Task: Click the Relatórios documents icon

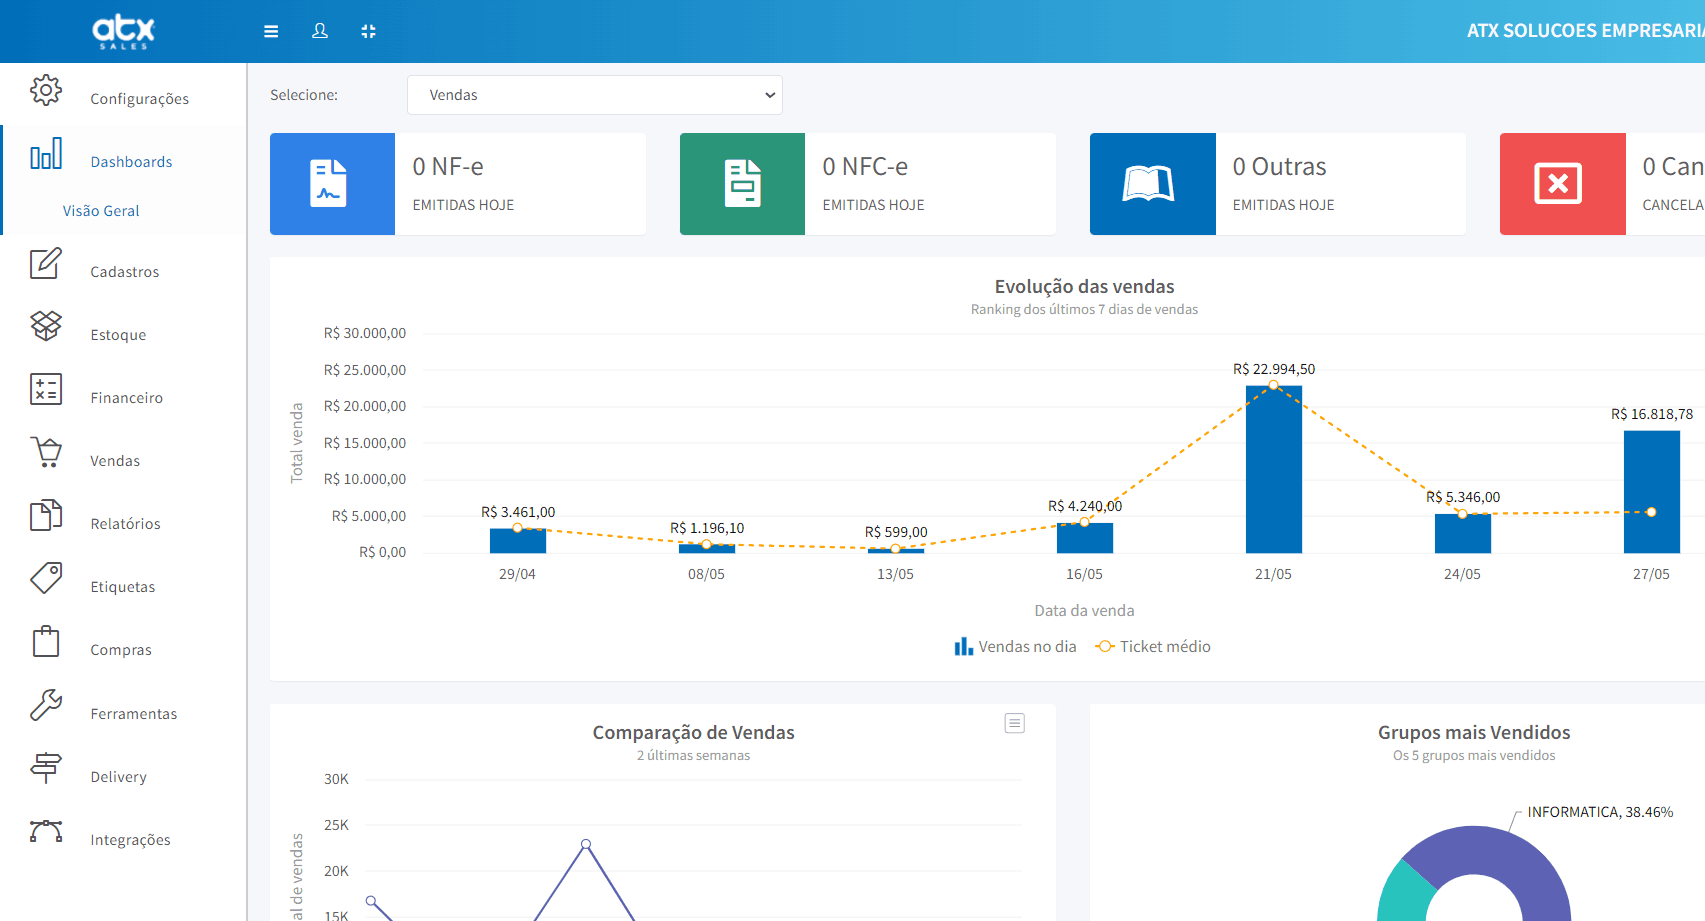Action: click(x=46, y=515)
